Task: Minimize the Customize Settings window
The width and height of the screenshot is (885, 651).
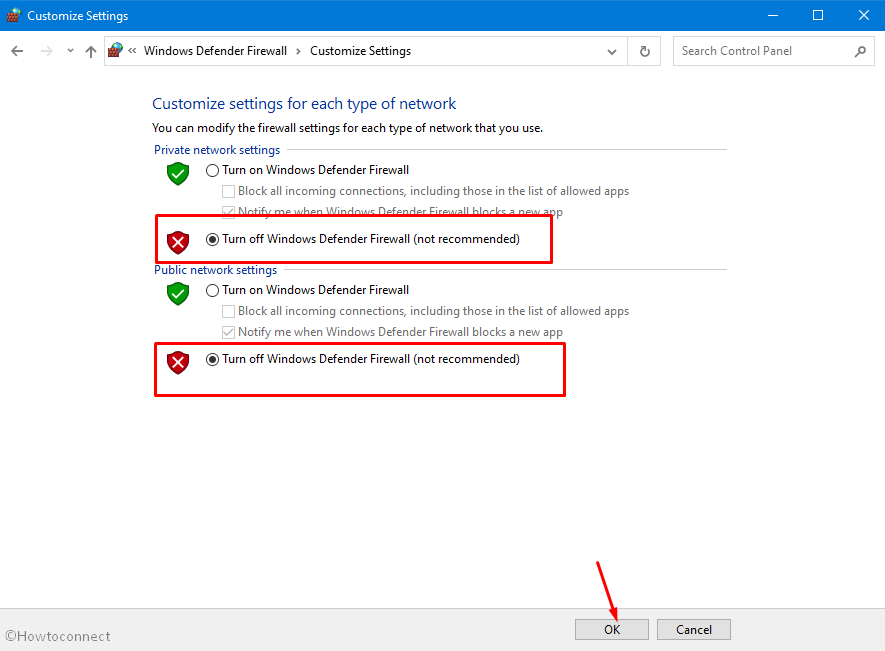Action: (773, 15)
